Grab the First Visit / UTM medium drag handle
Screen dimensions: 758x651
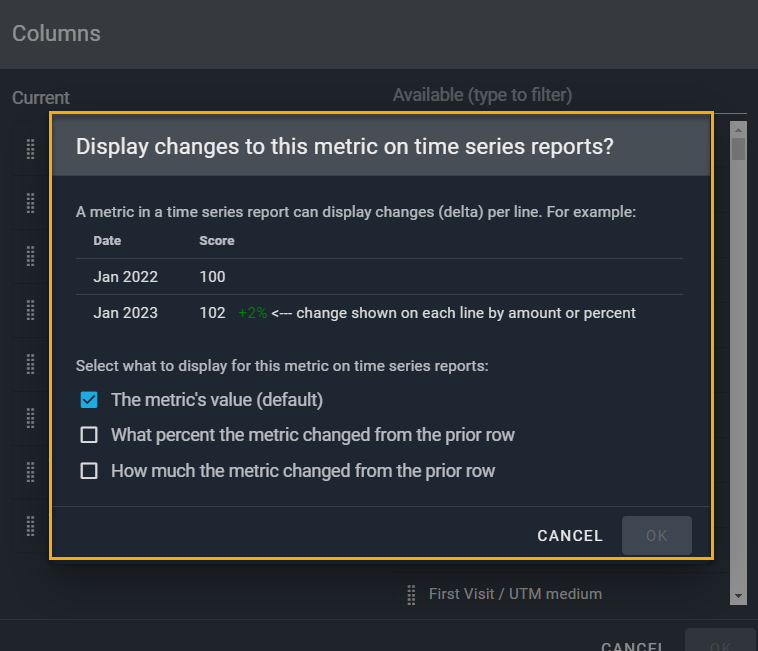pyautogui.click(x=411, y=595)
